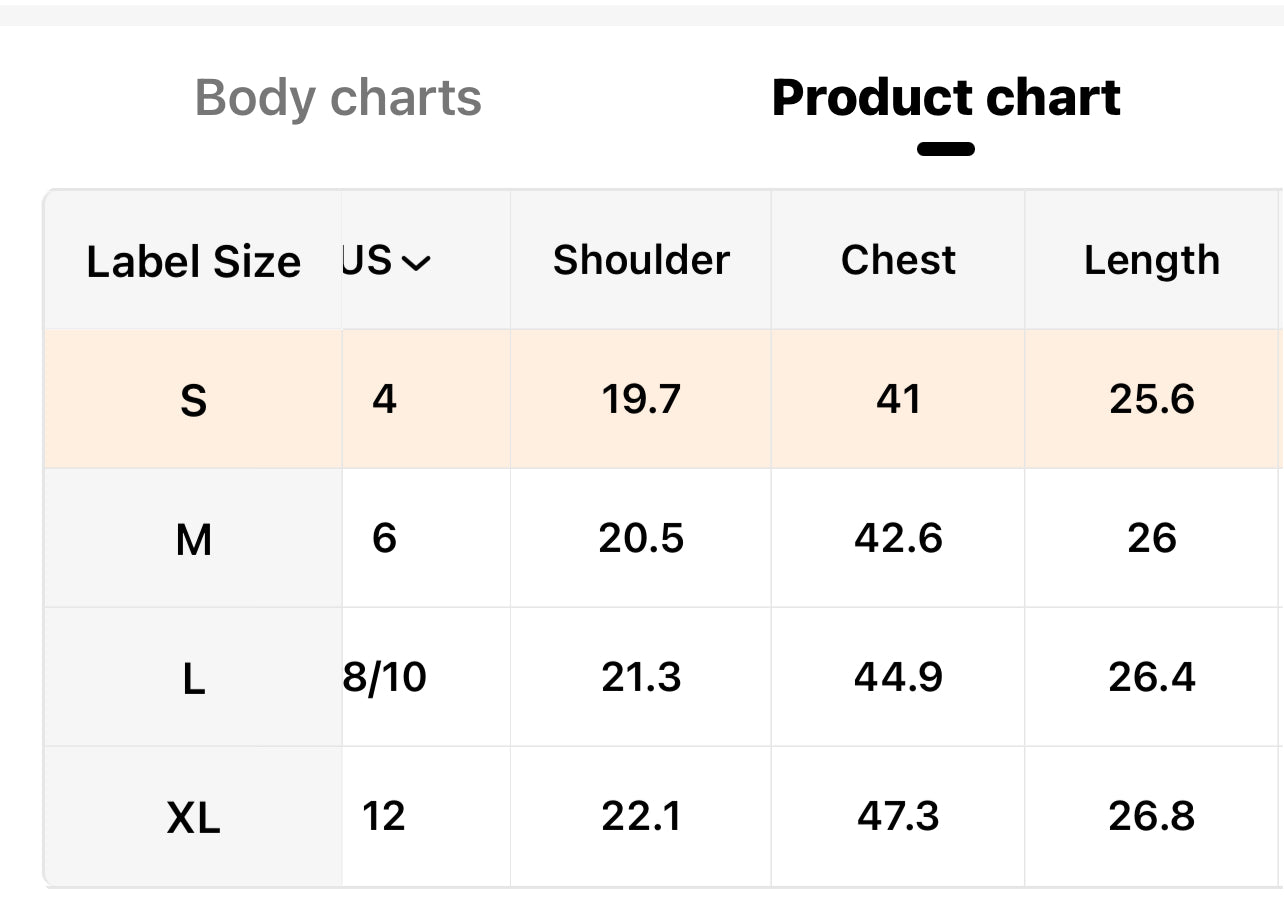Click length value 26.8 for size XL
1284x915 pixels.
click(x=1152, y=816)
